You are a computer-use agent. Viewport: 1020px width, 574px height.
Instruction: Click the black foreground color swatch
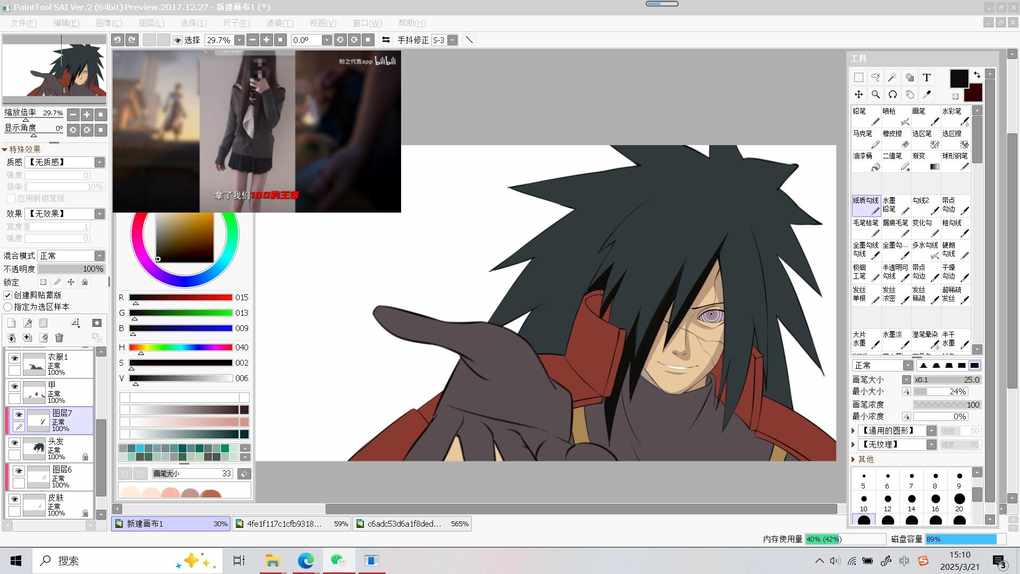coord(959,78)
